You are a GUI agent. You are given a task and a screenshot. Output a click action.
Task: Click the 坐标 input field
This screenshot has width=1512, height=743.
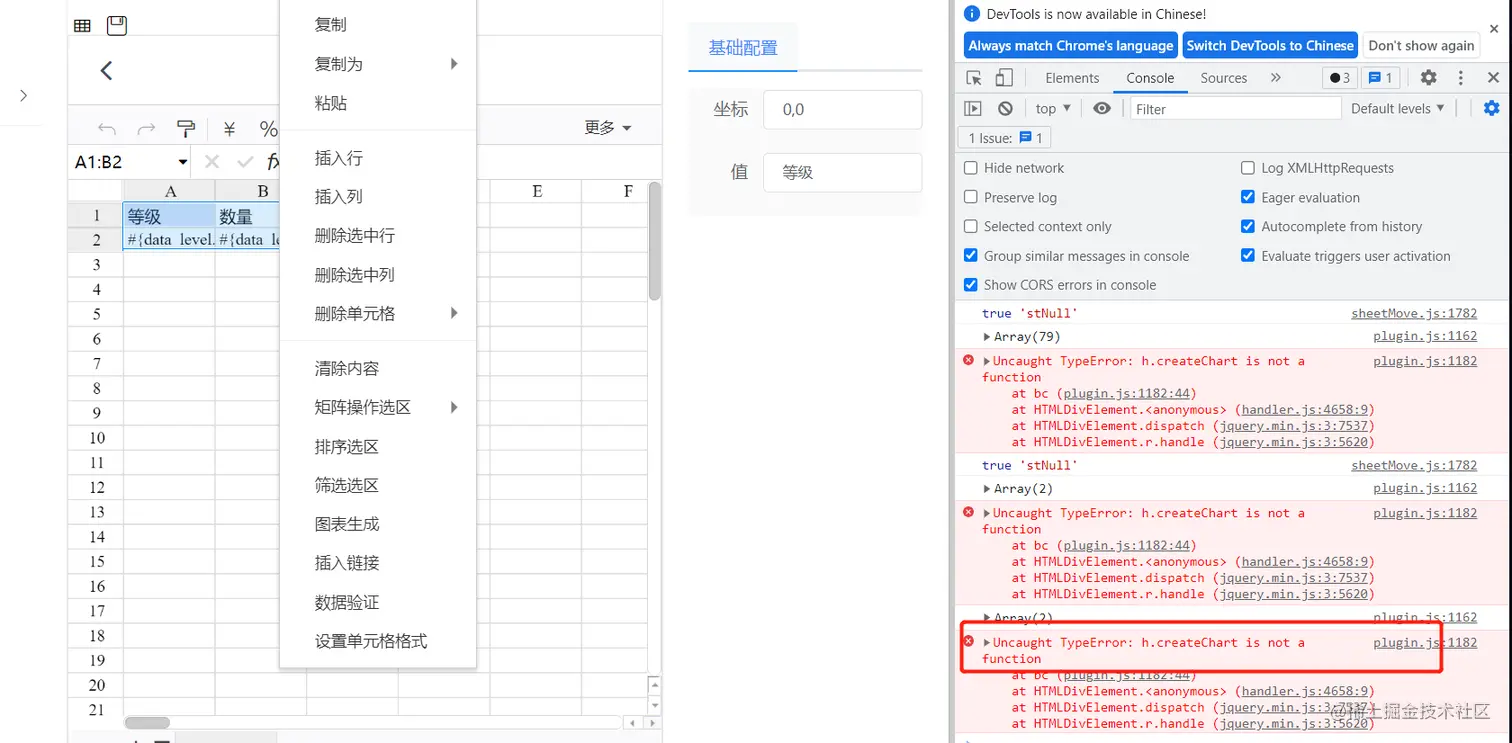[842, 110]
